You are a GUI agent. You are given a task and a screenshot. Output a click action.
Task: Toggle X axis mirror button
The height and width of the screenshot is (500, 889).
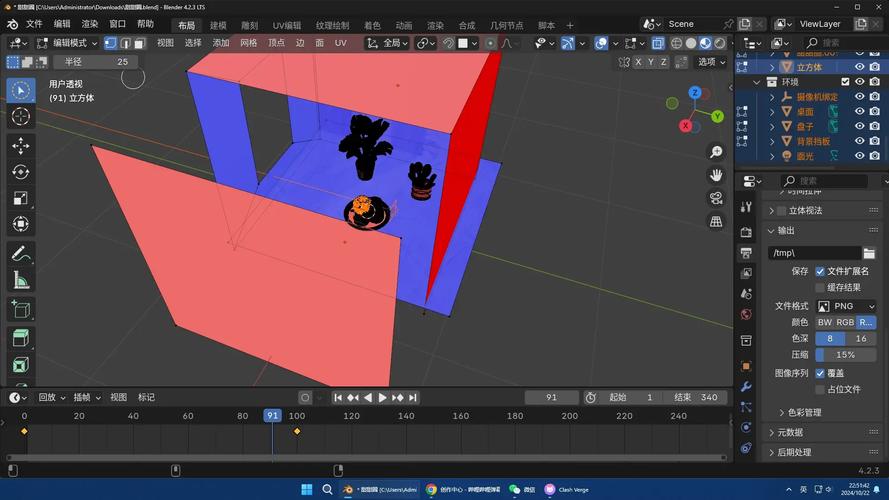(x=638, y=62)
